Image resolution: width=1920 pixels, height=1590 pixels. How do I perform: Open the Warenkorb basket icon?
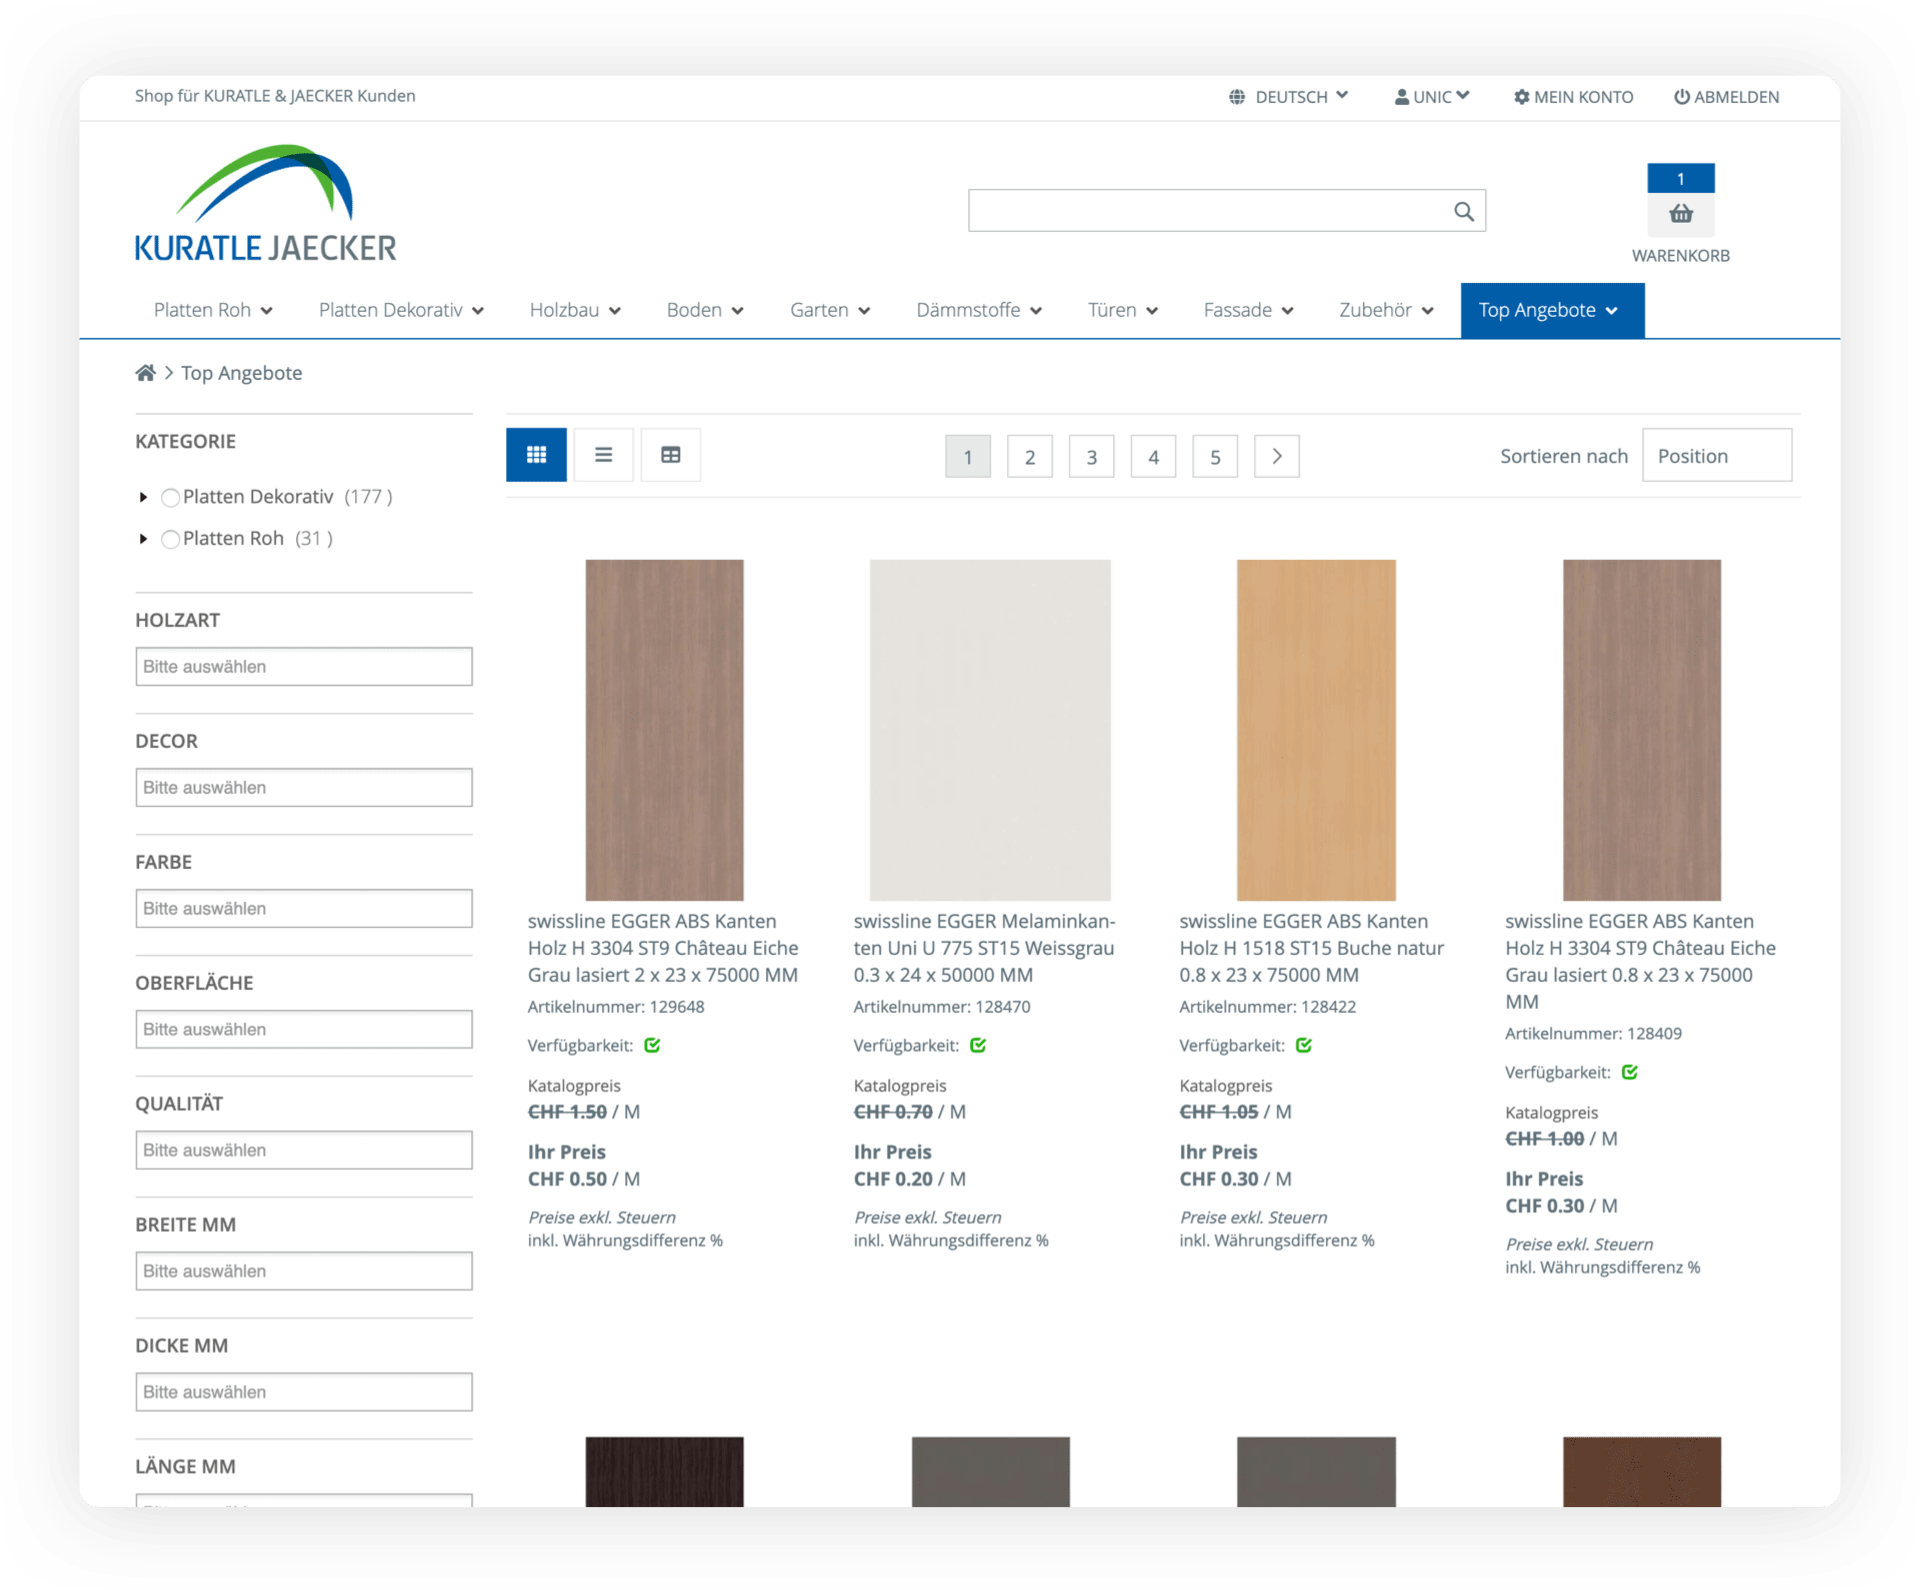[1680, 213]
